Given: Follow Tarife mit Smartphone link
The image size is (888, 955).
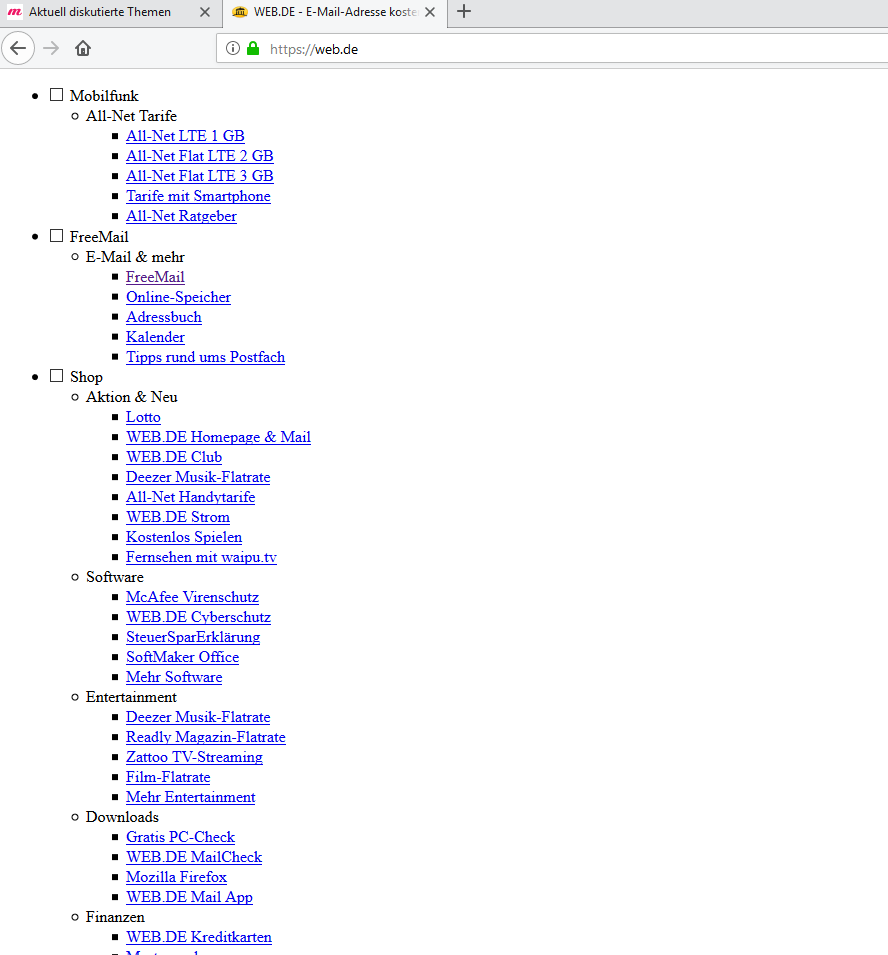Looking at the screenshot, I should tap(199, 196).
